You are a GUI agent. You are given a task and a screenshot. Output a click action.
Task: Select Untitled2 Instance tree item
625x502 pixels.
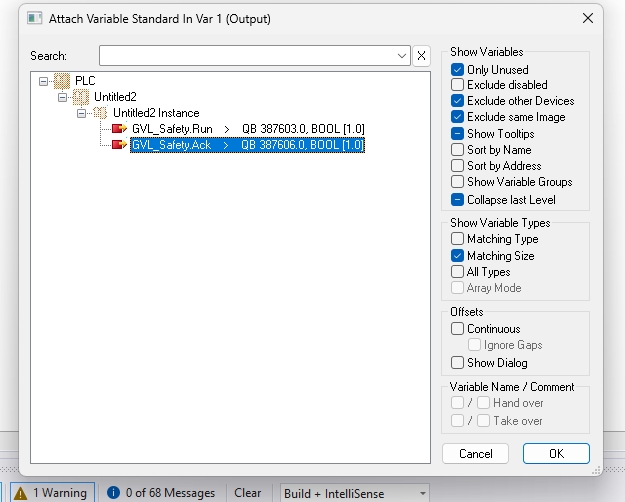click(x=156, y=113)
